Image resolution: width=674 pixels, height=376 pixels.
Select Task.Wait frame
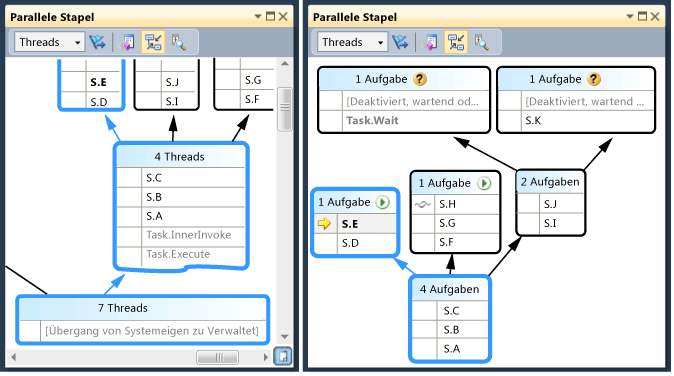(x=404, y=121)
